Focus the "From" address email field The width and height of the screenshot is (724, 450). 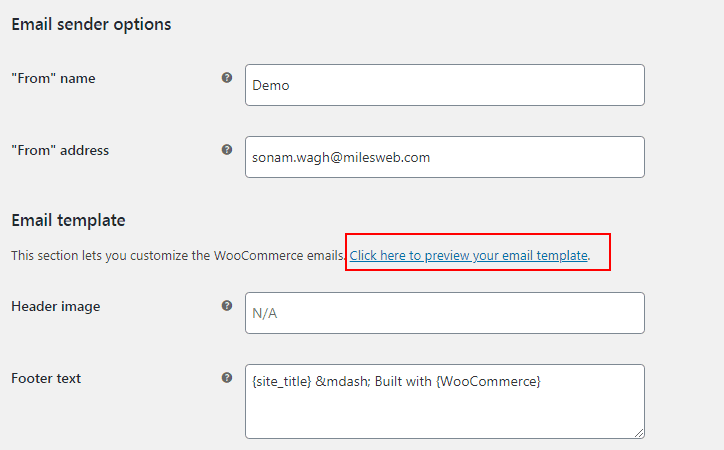445,157
